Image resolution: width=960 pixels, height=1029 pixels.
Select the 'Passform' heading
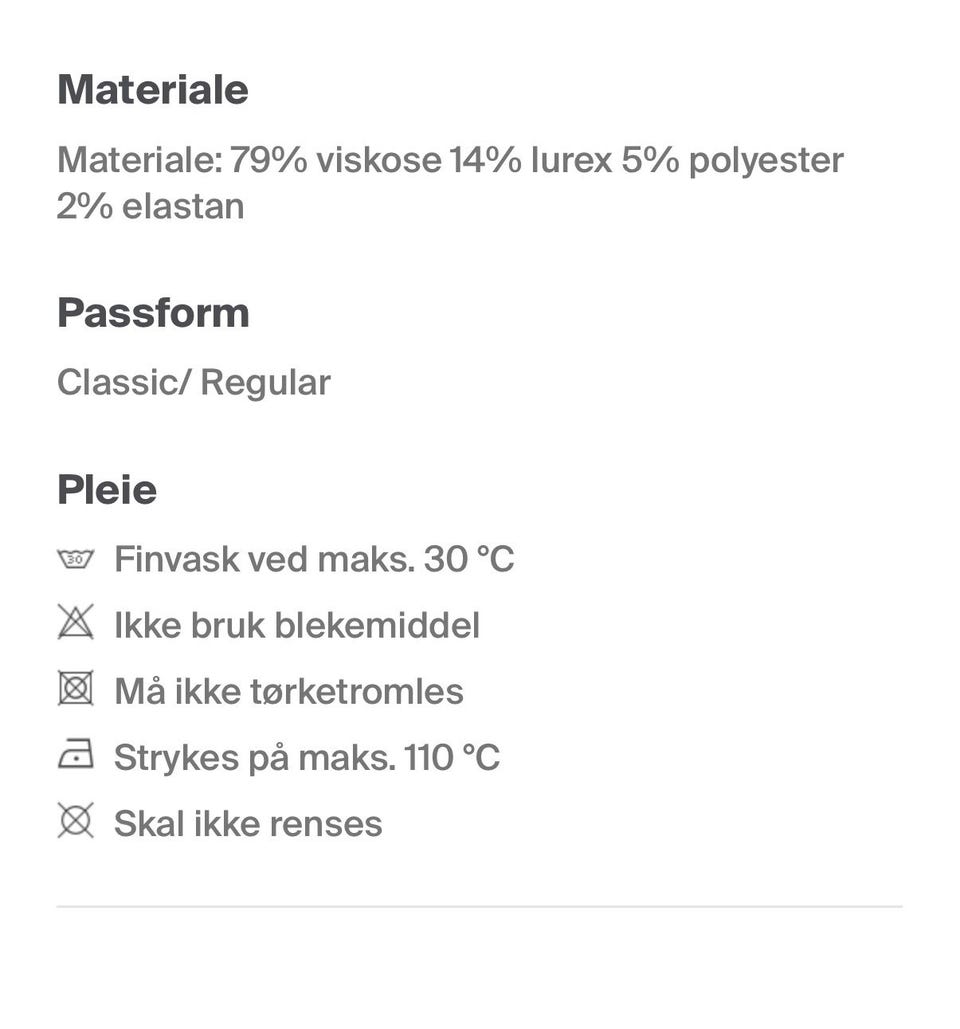153,313
